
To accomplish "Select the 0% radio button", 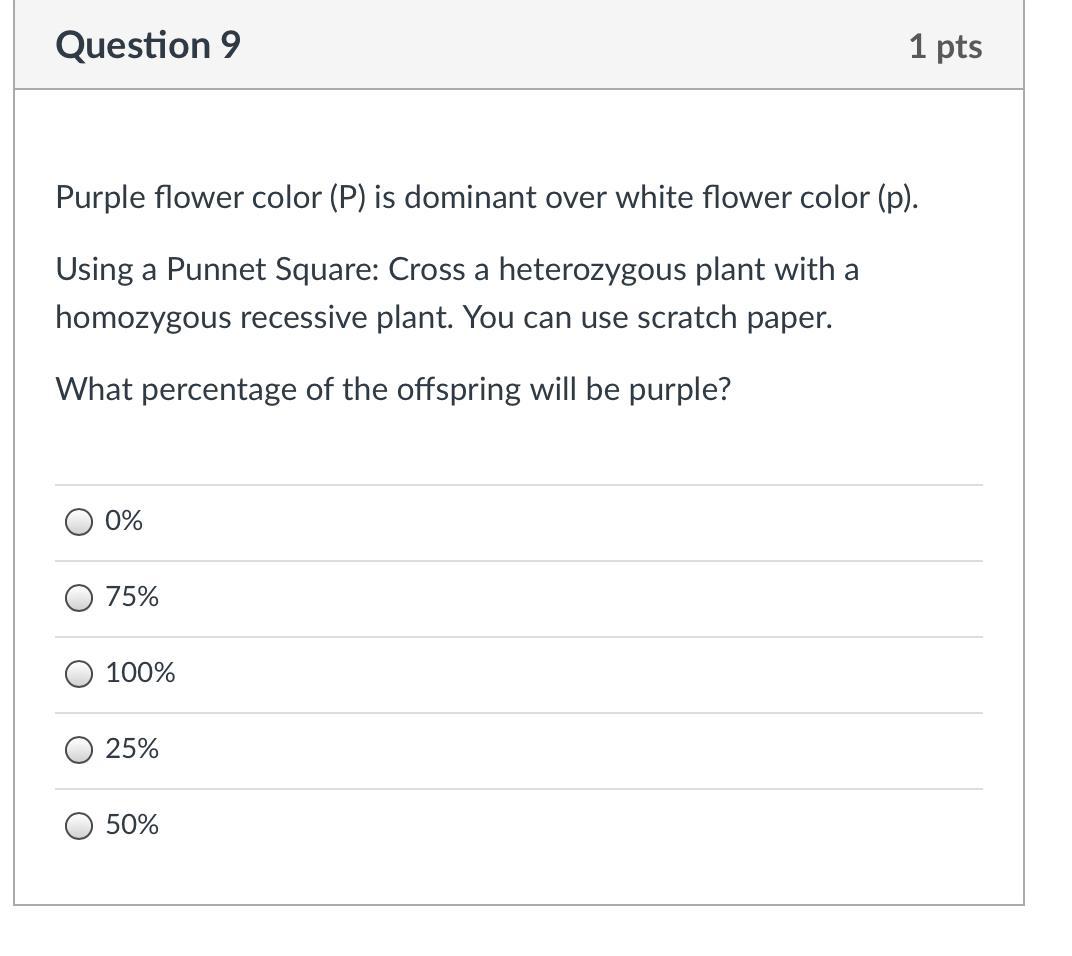I will click(x=79, y=522).
